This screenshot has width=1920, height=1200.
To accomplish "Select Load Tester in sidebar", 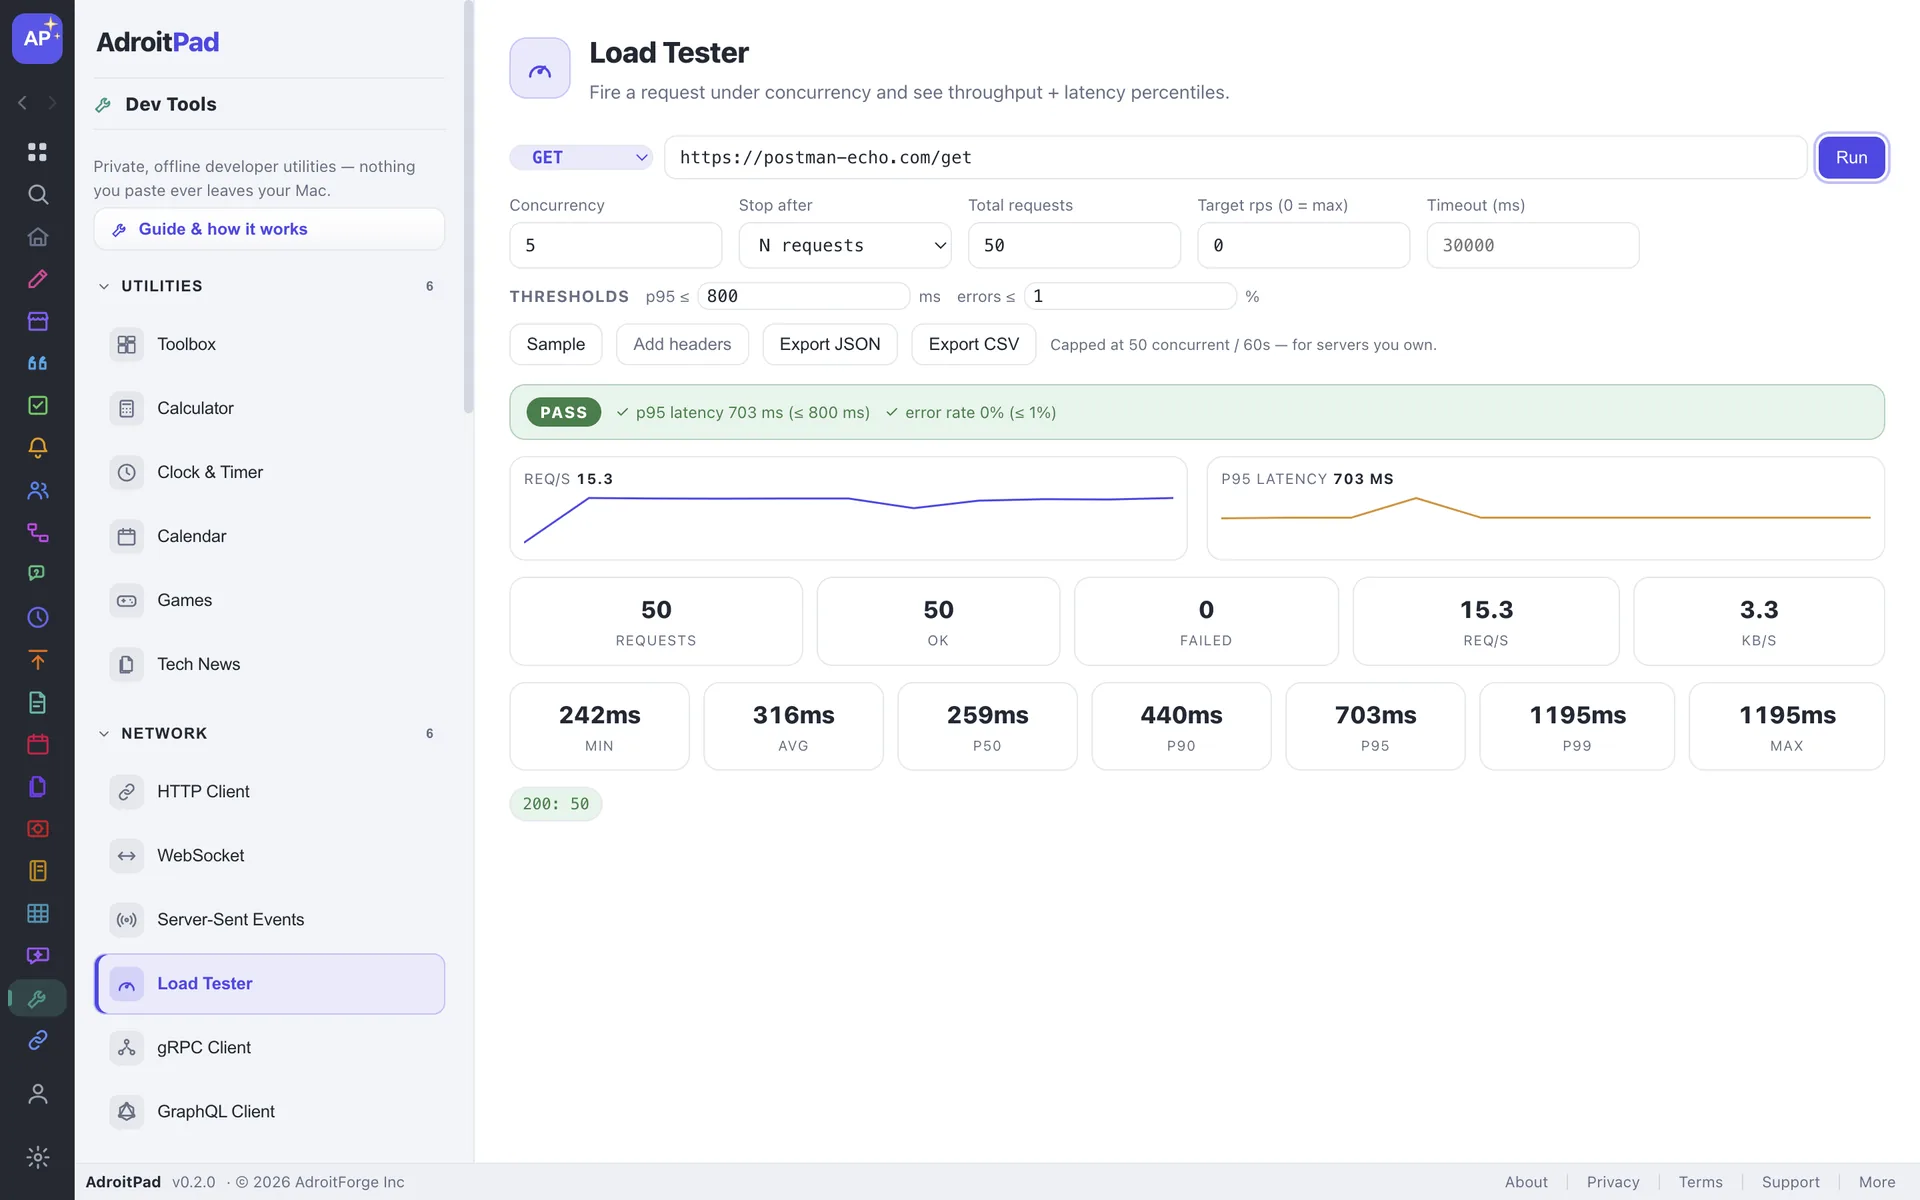I will [x=270, y=983].
